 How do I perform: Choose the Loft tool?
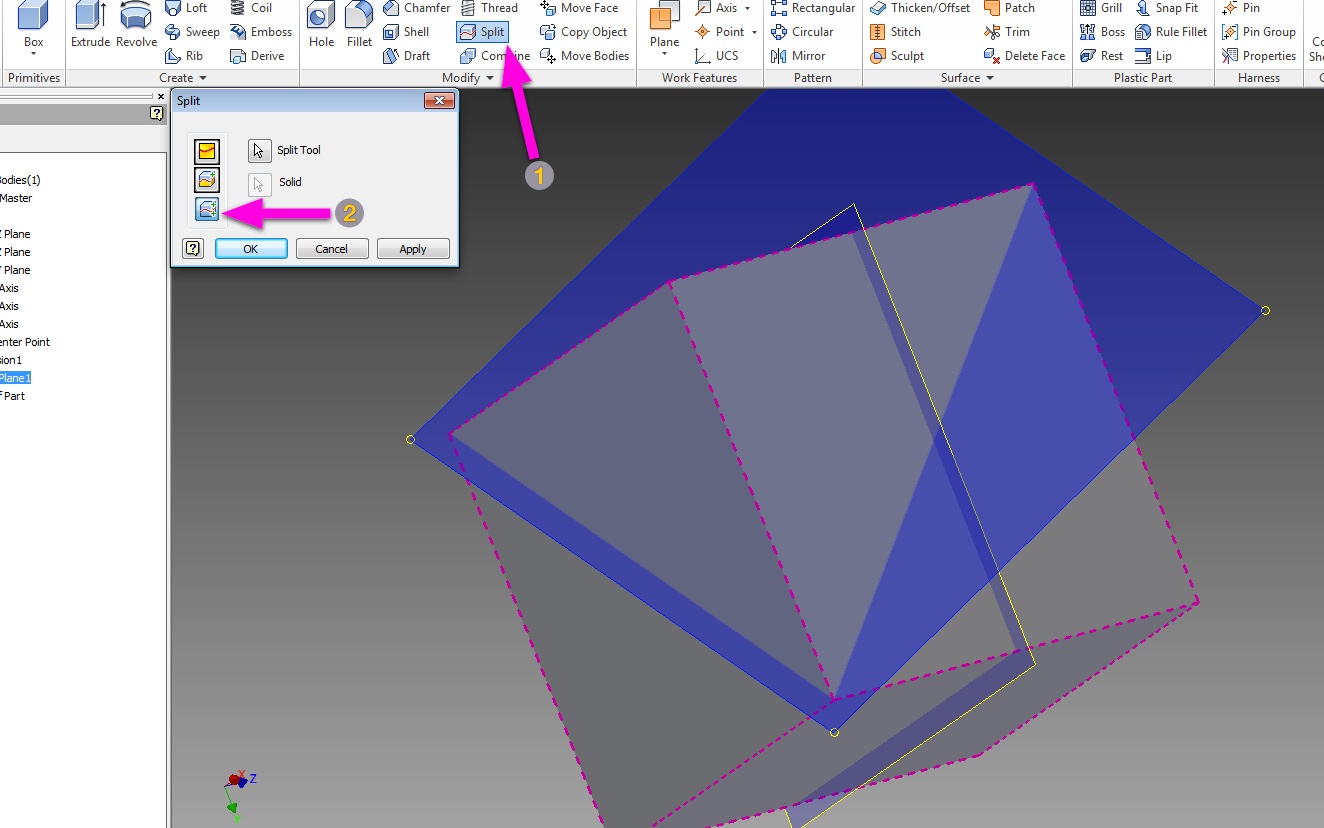point(187,8)
